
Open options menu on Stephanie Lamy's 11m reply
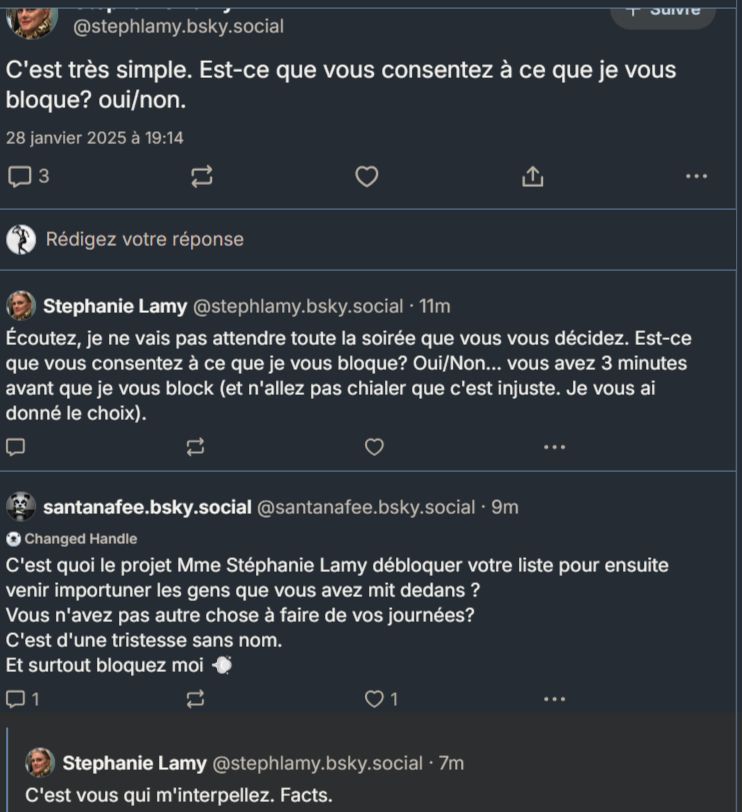click(554, 446)
